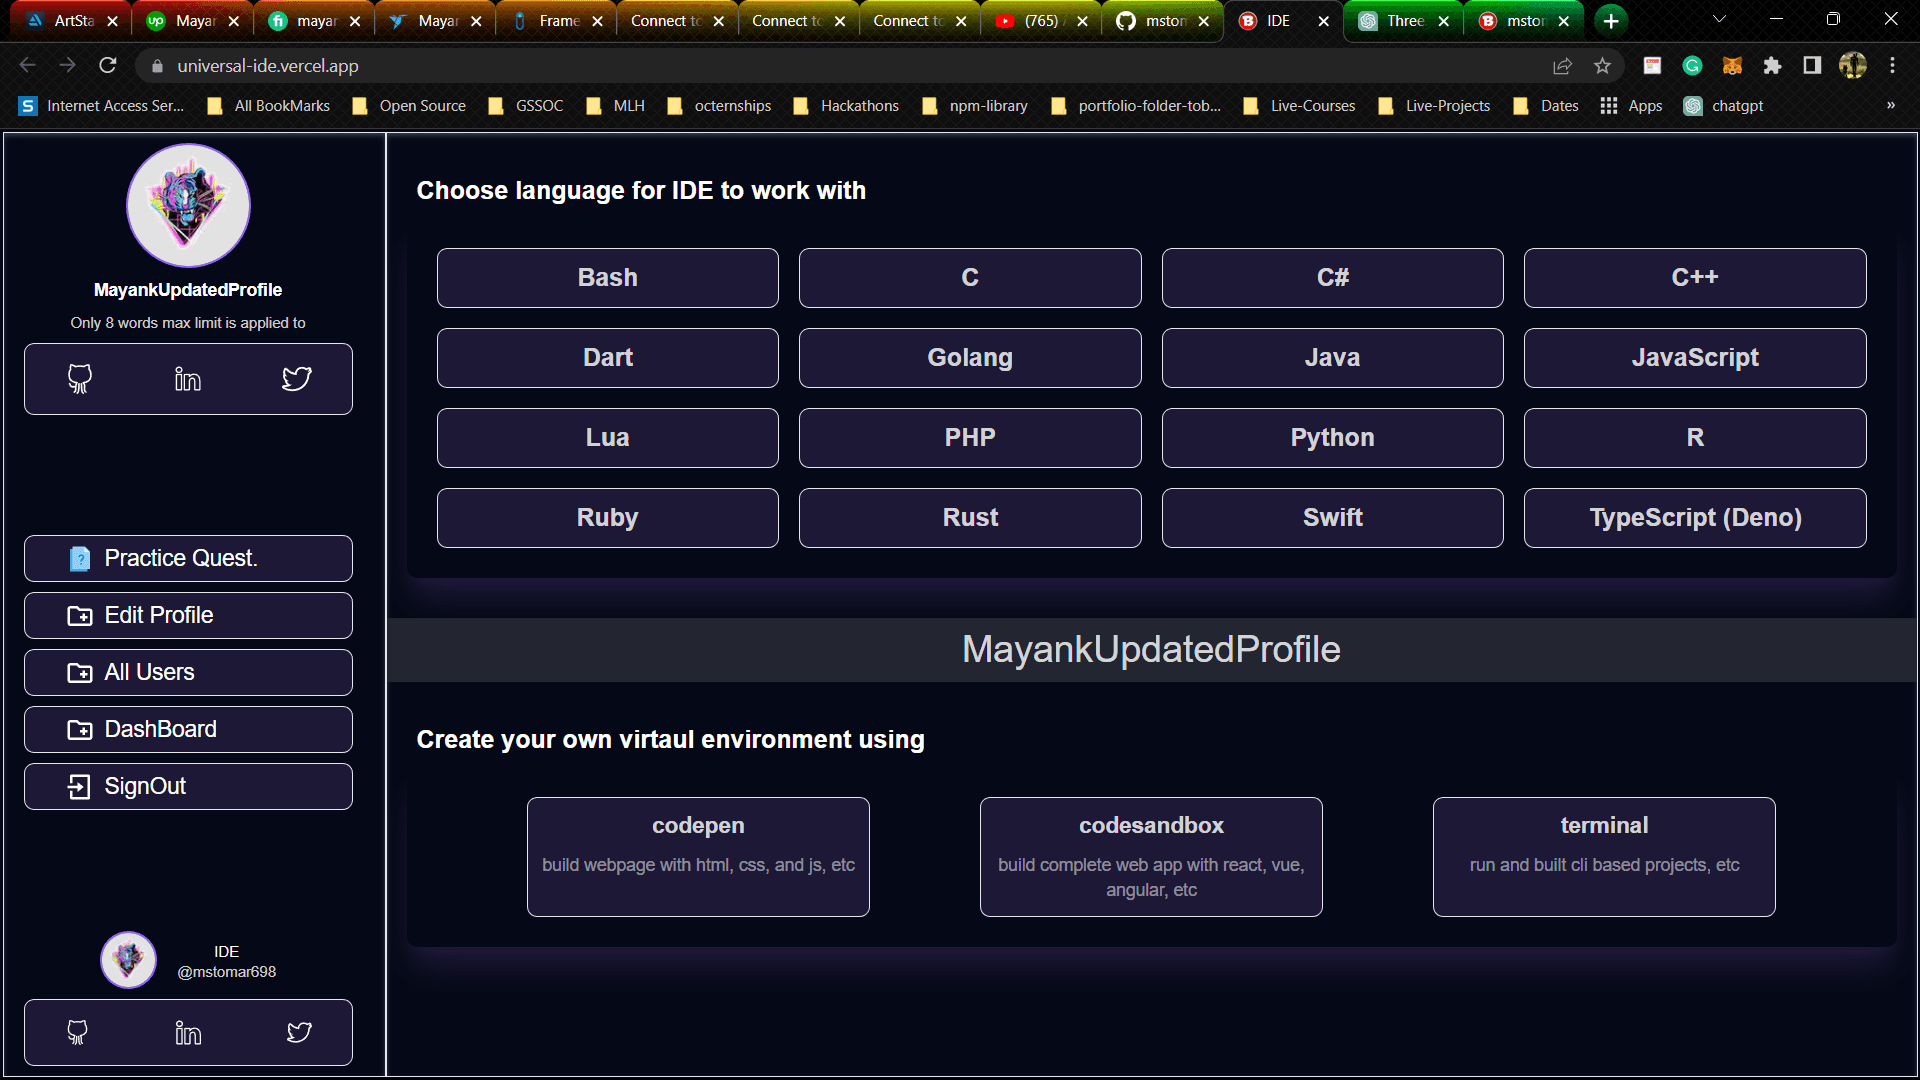Image resolution: width=1920 pixels, height=1080 pixels.
Task: Open the codesandbox virtual environment
Action: (1151, 856)
